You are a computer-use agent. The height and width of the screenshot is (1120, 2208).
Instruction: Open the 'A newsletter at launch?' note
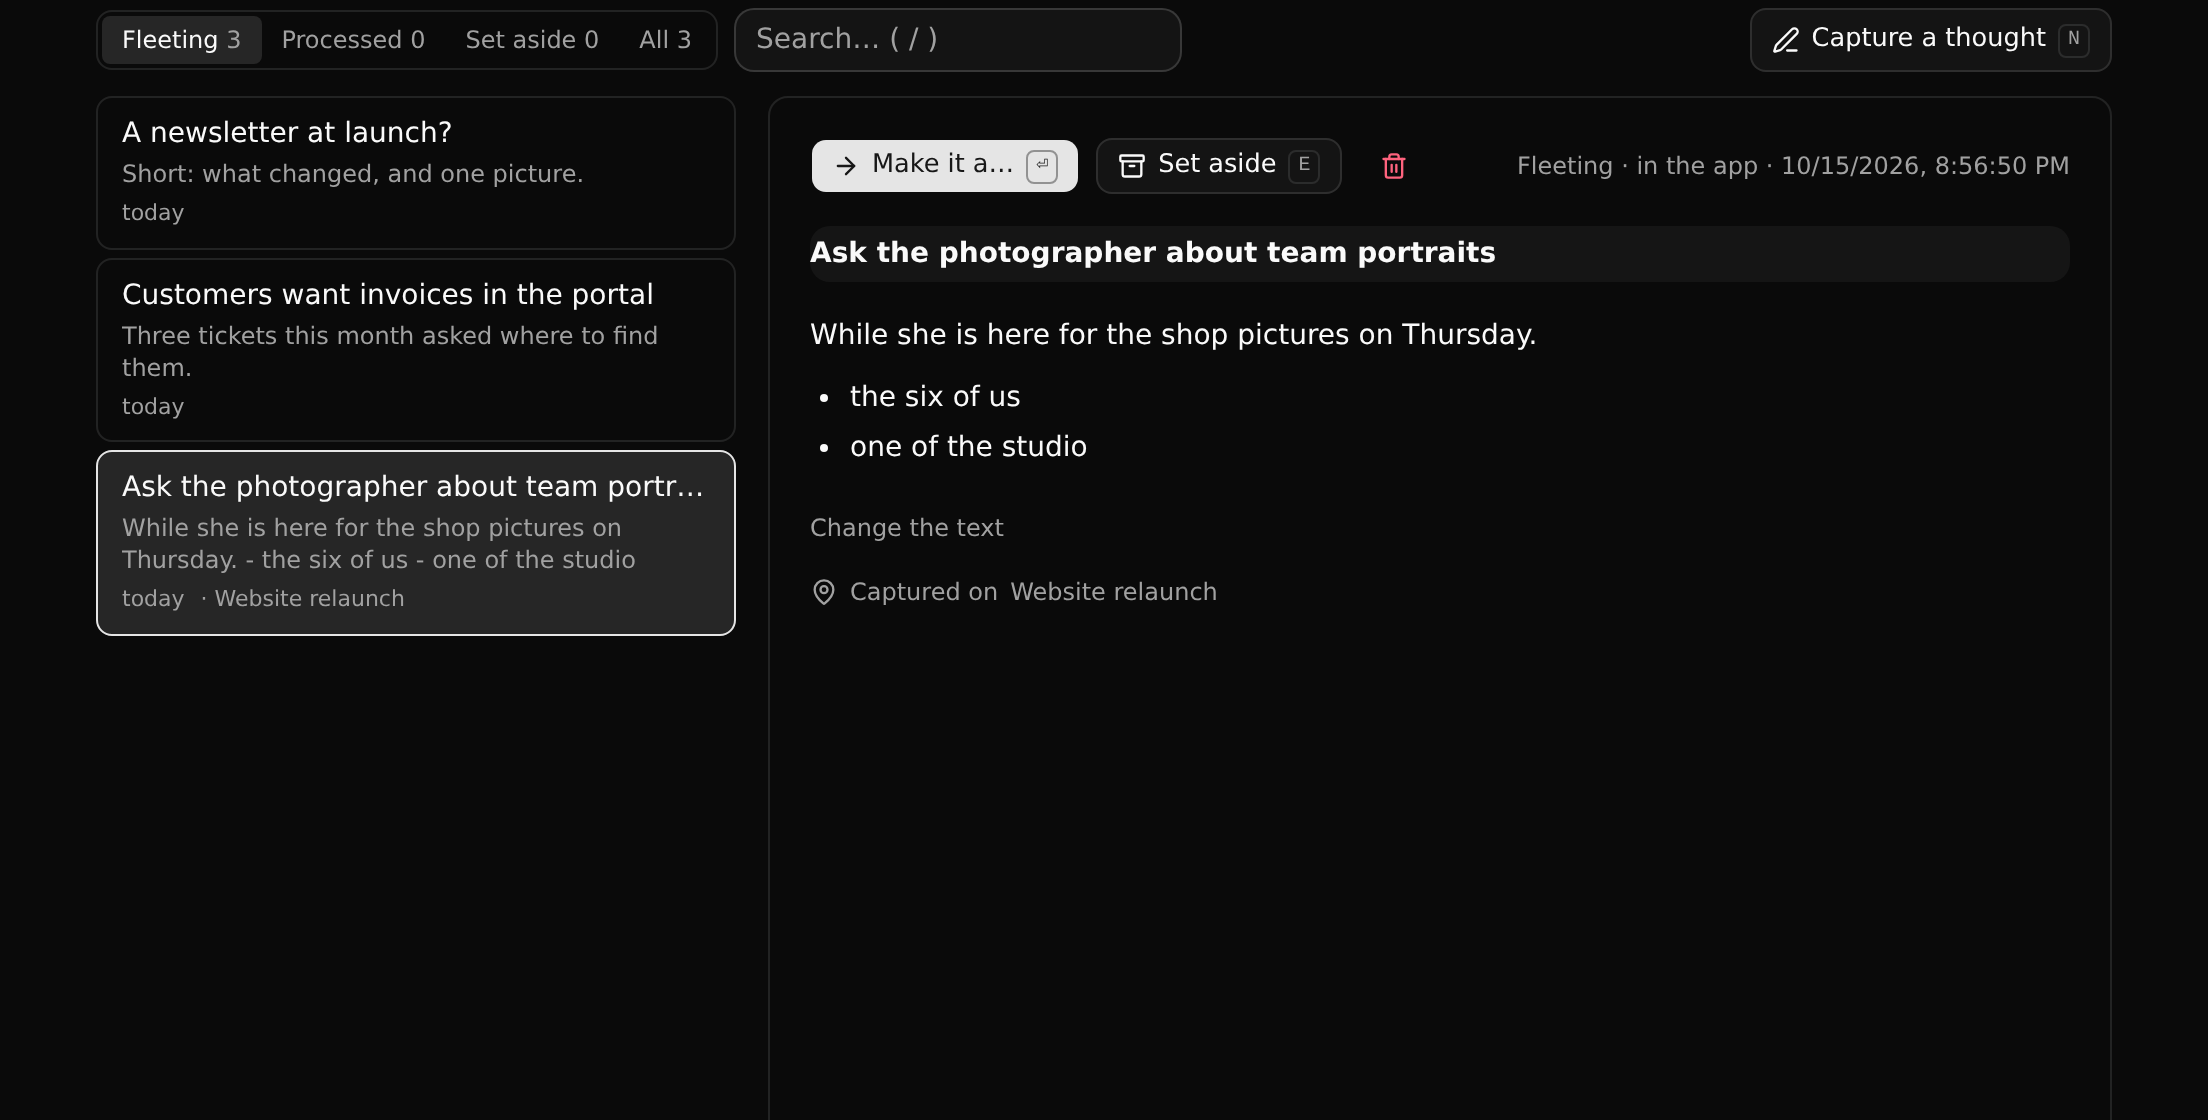[x=416, y=173]
